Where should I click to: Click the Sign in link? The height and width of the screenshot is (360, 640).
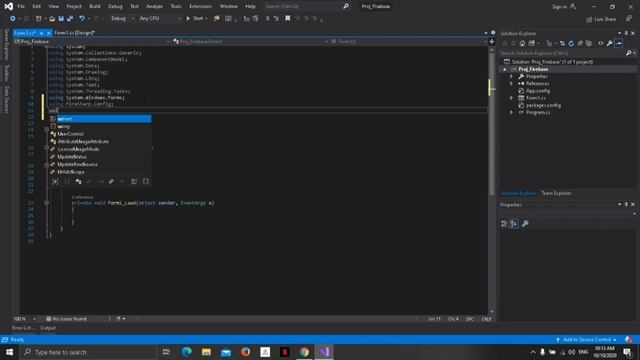tap(564, 7)
